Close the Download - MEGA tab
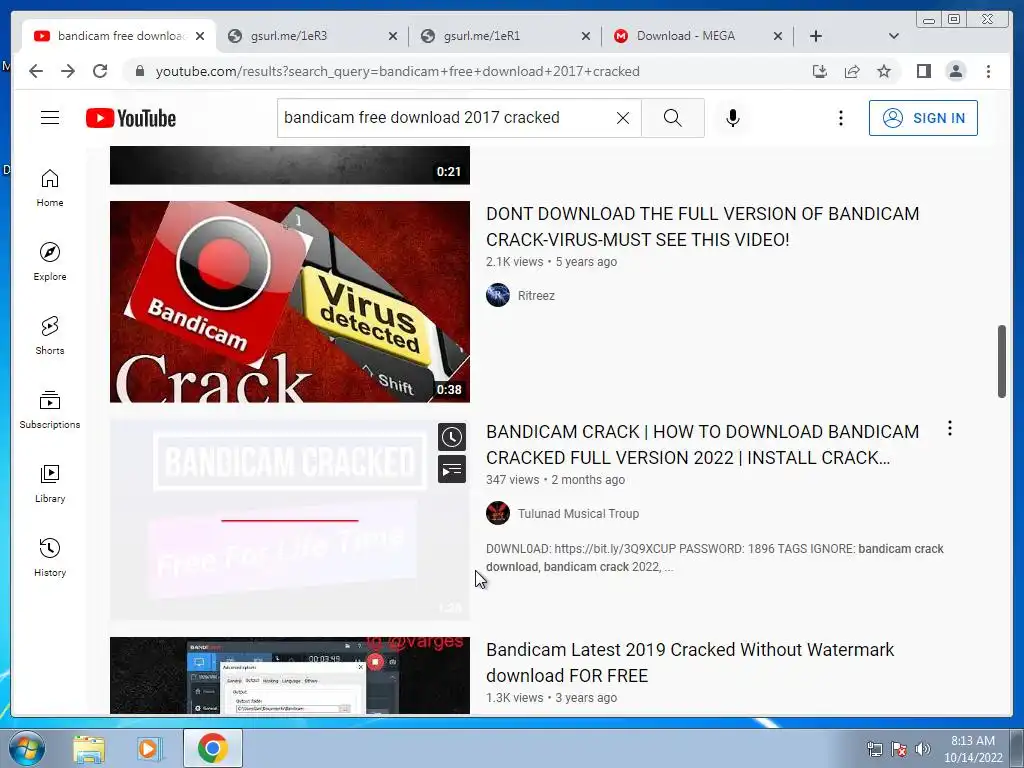1024x768 pixels. [778, 36]
